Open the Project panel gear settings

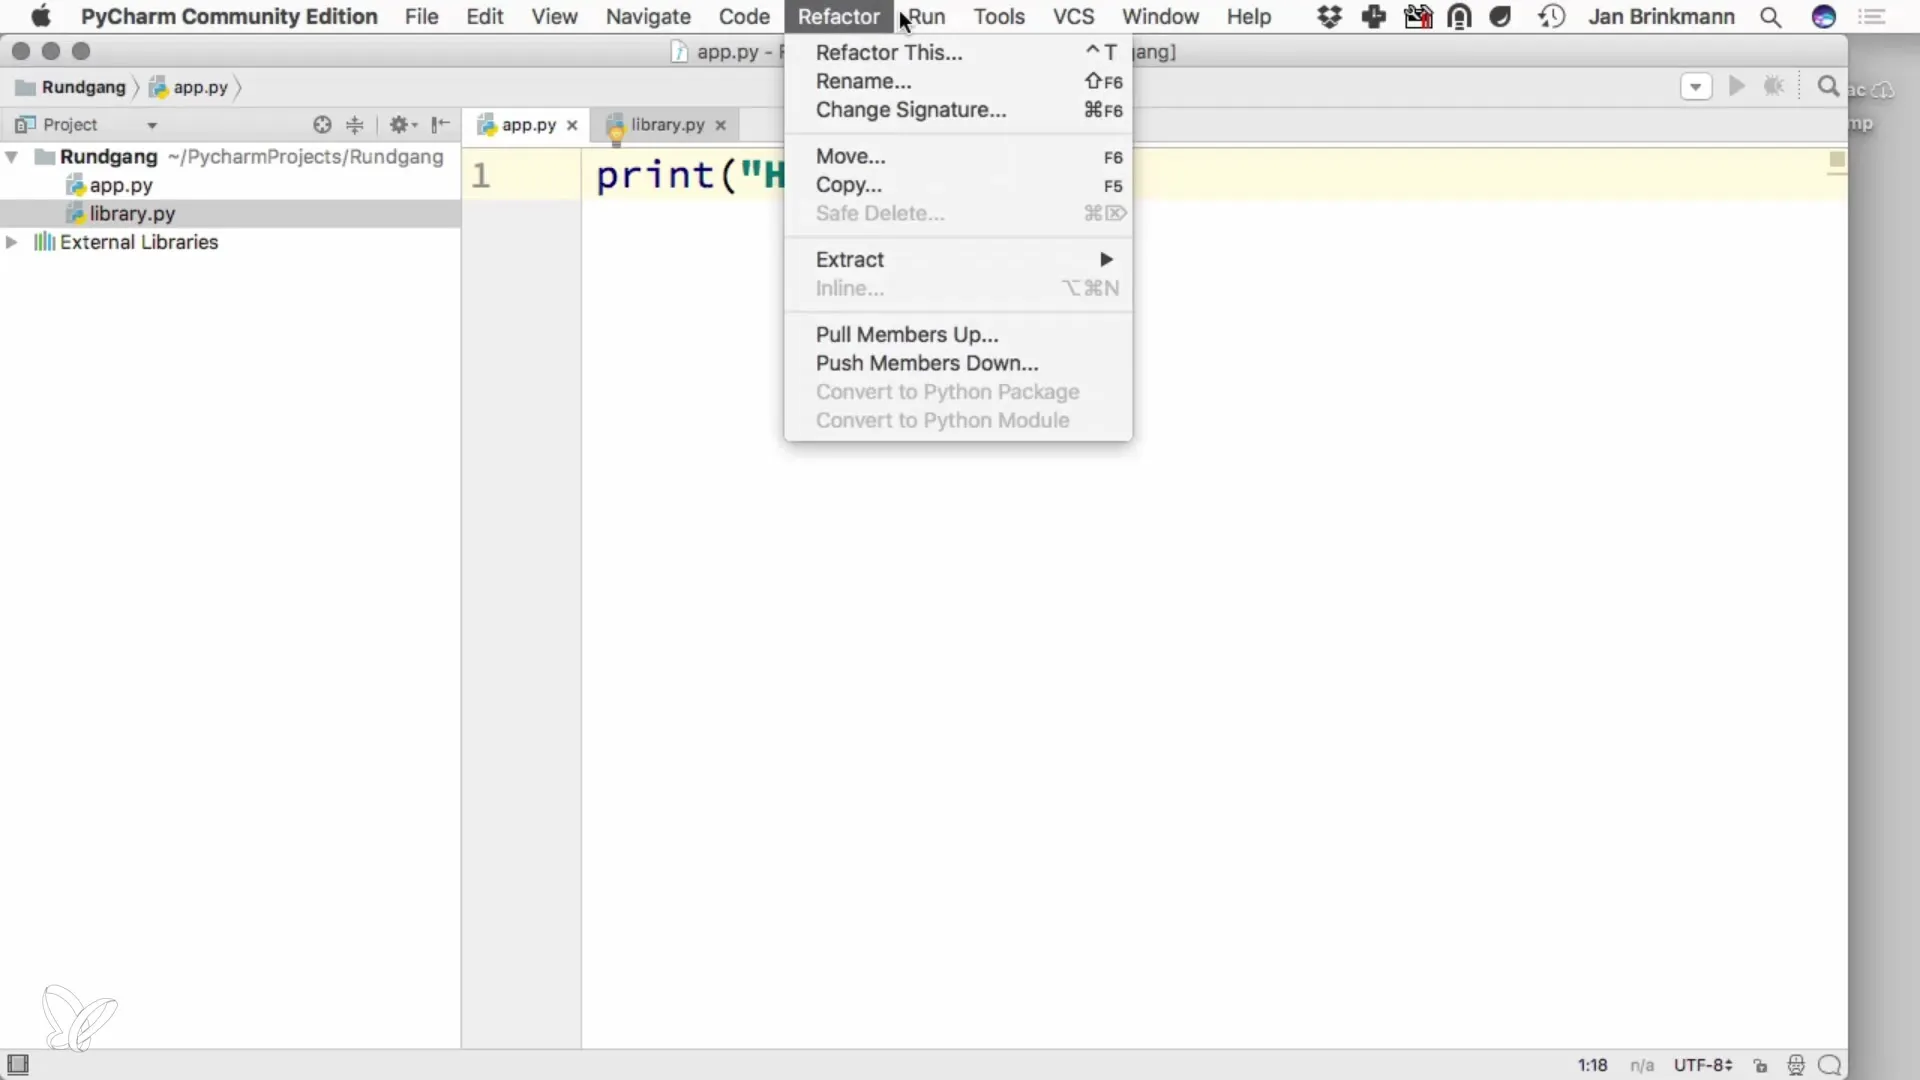pyautogui.click(x=403, y=125)
